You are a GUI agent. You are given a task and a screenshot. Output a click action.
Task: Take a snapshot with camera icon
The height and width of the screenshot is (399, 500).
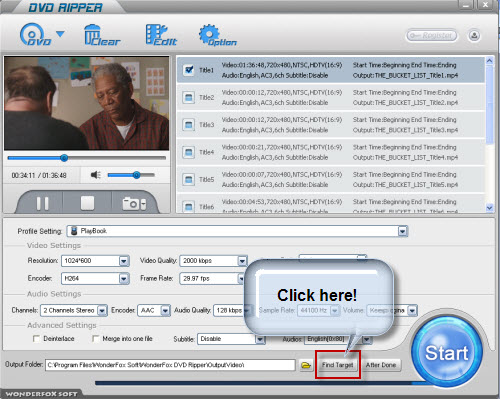[x=134, y=203]
